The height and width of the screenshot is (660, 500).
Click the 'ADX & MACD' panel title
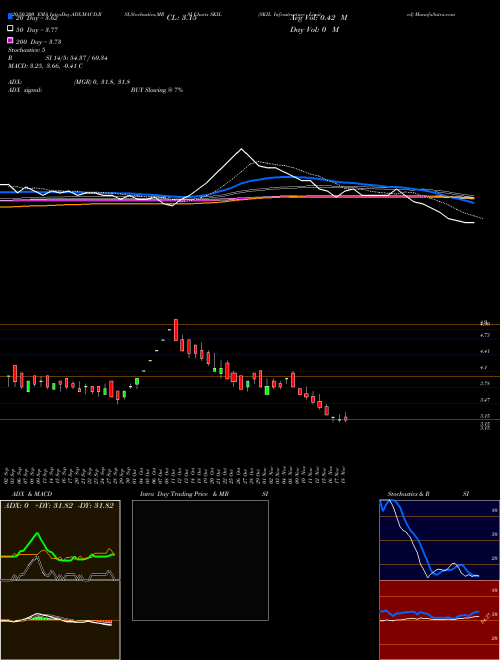[32, 494]
